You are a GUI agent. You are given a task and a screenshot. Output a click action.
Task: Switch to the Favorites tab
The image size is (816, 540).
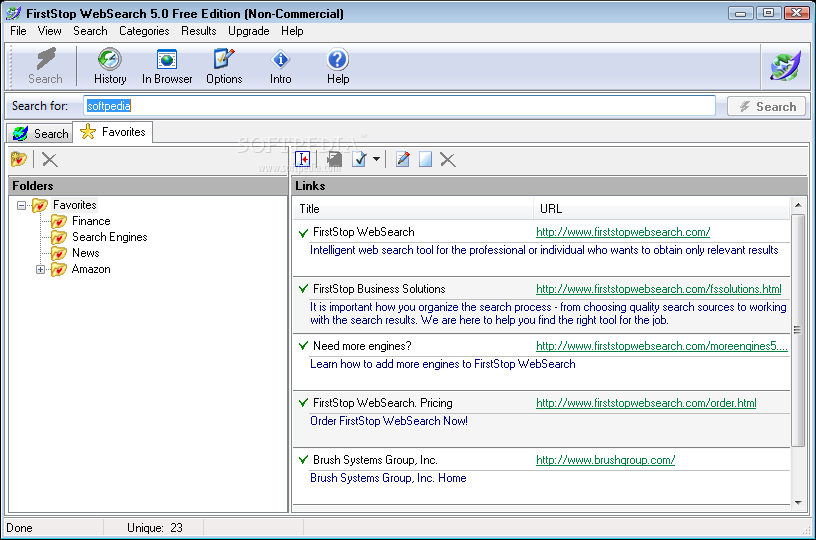tap(113, 132)
